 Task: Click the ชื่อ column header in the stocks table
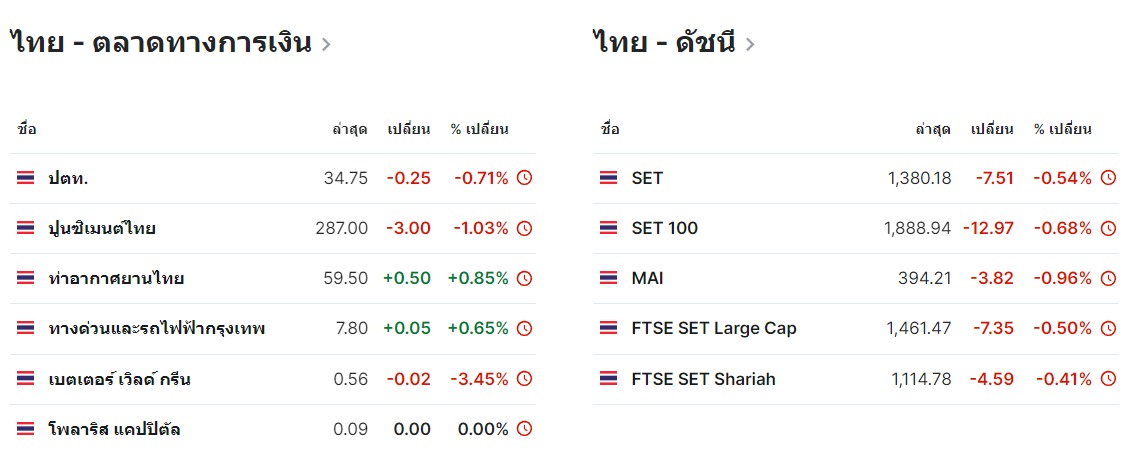pyautogui.click(x=27, y=129)
